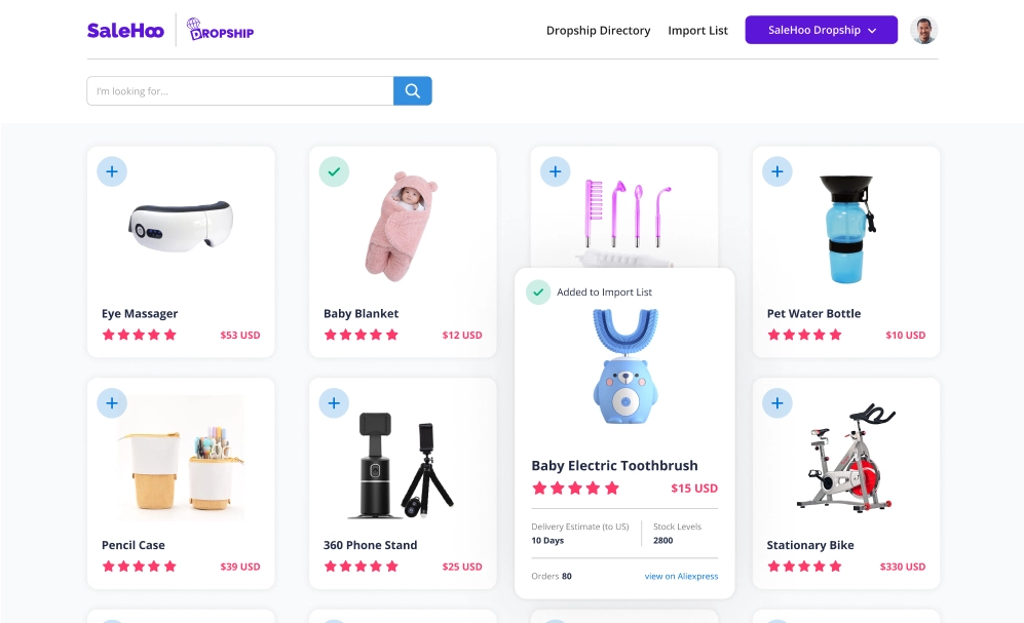Click the SaleHoo logo
This screenshot has width=1024, height=623.
[x=125, y=31]
